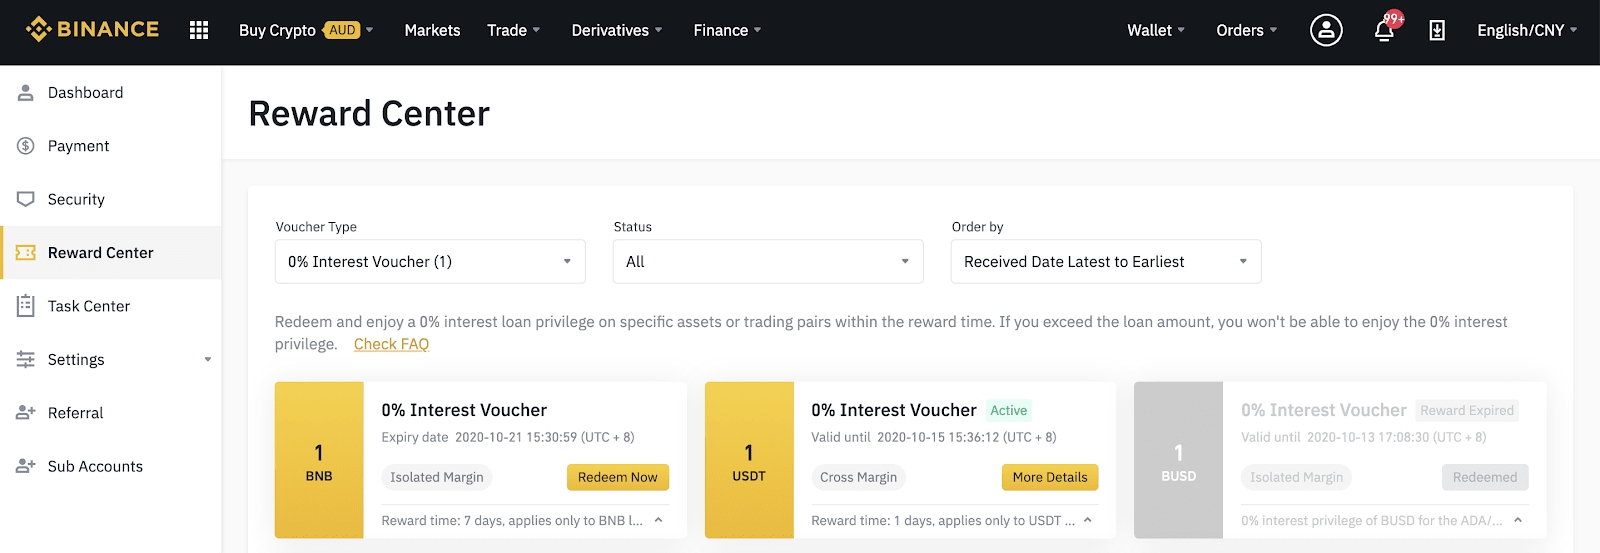Open the apps grid menu icon
Image resolution: width=1600 pixels, height=553 pixels.
click(x=199, y=30)
